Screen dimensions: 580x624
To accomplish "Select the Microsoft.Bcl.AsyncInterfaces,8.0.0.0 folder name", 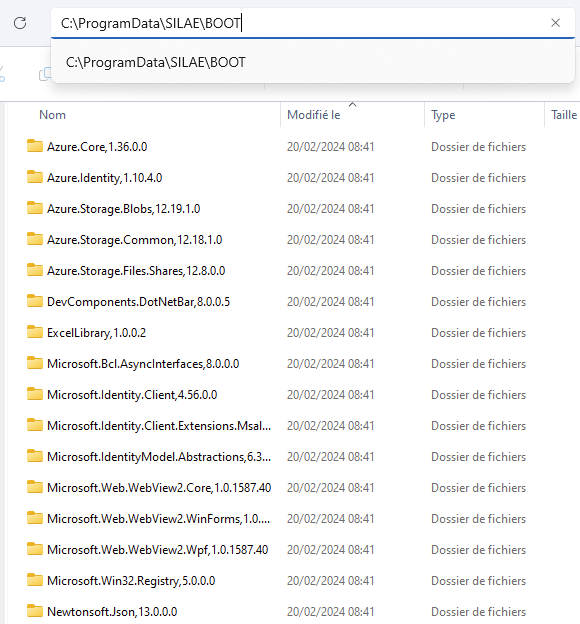I will [x=143, y=364].
